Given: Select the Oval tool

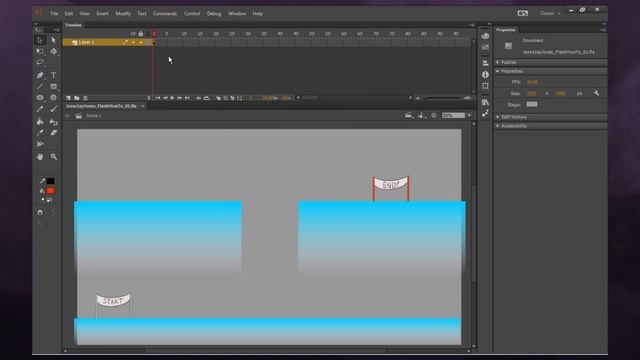Looking at the screenshot, I should point(40,98).
